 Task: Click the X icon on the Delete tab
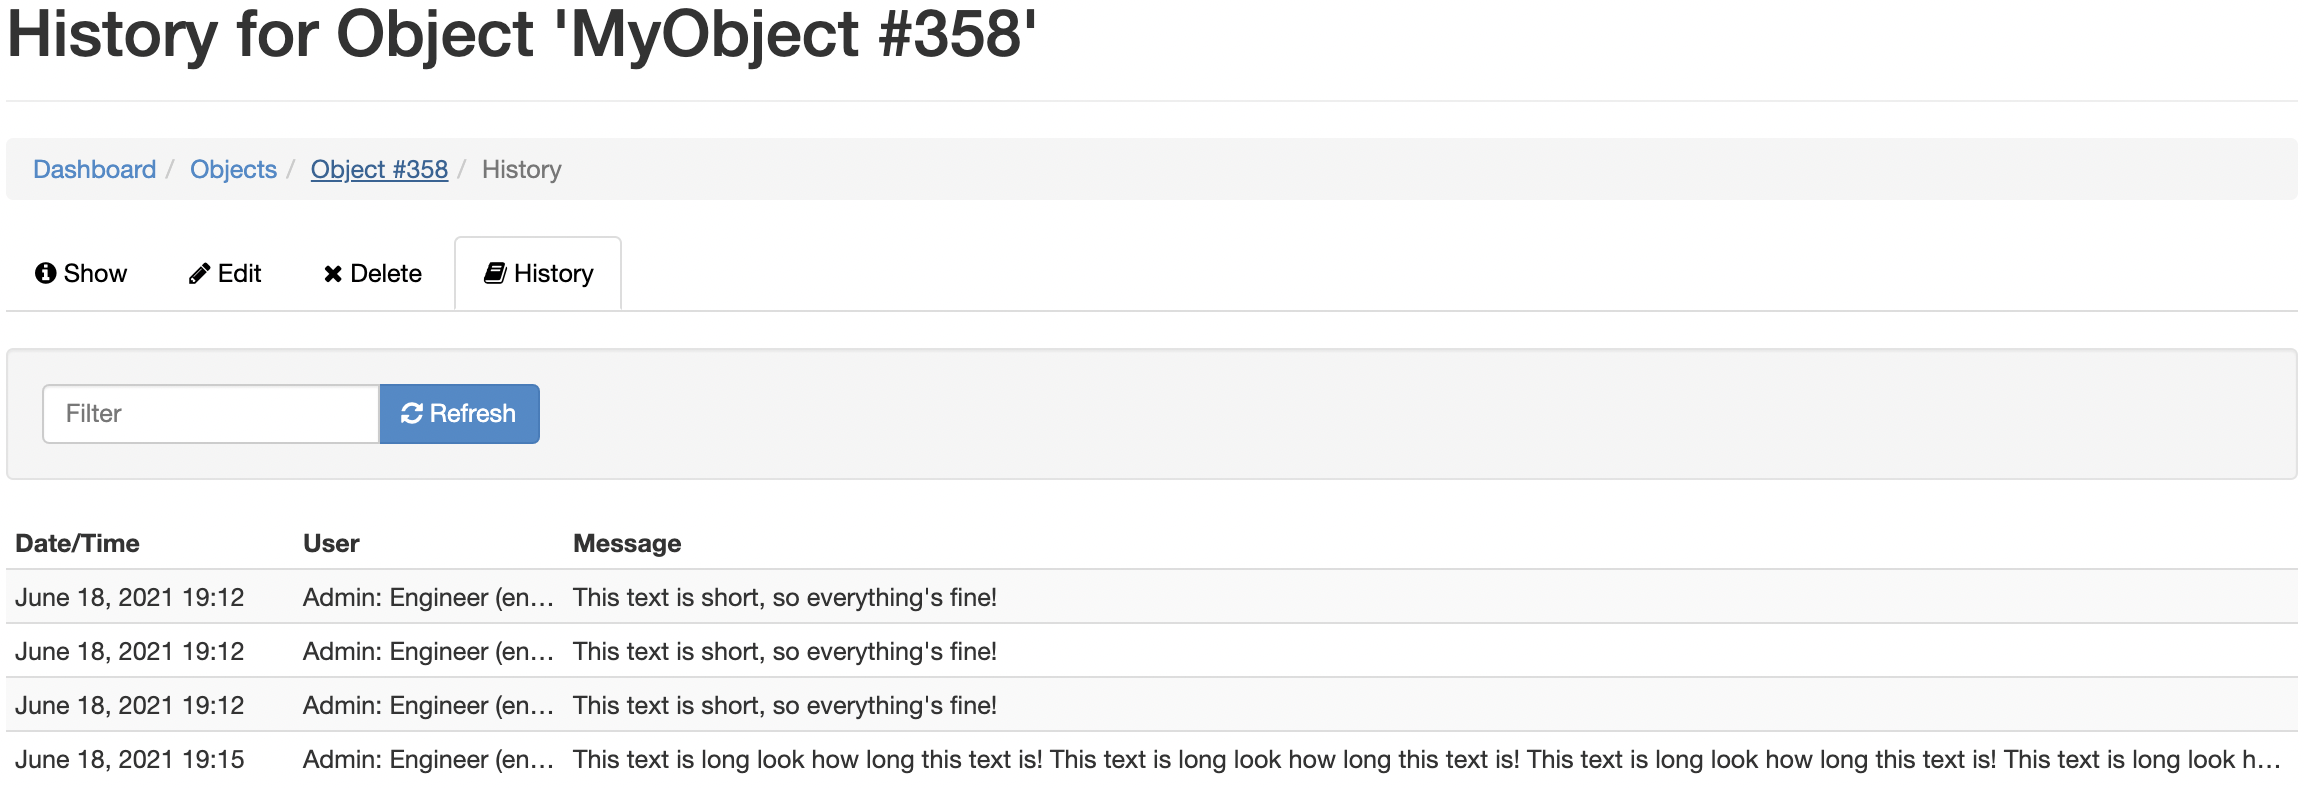tap(334, 273)
